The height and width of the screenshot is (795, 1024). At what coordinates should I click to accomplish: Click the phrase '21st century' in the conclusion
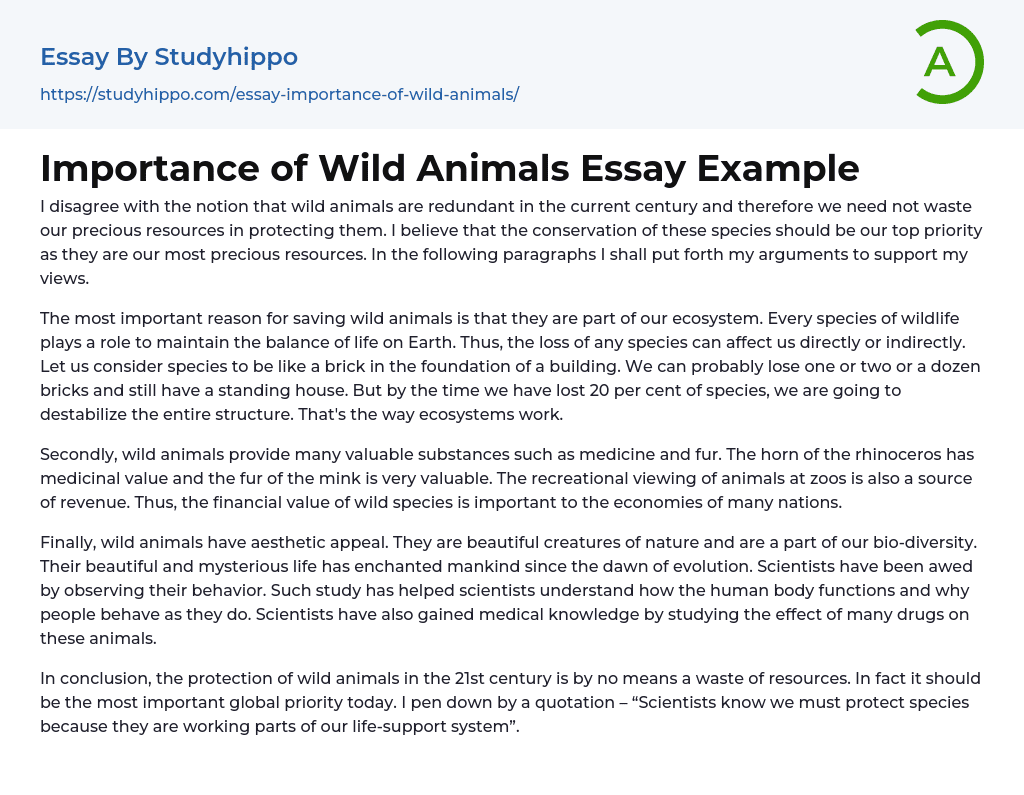(x=494, y=678)
